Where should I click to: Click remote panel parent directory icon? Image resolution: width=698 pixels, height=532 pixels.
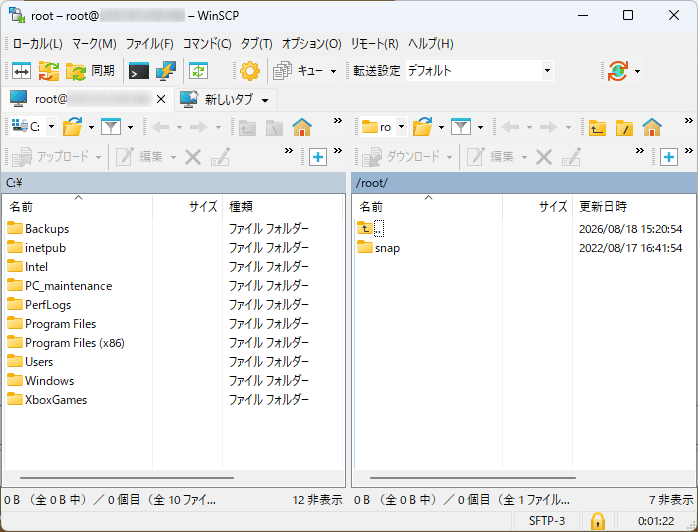click(x=597, y=128)
